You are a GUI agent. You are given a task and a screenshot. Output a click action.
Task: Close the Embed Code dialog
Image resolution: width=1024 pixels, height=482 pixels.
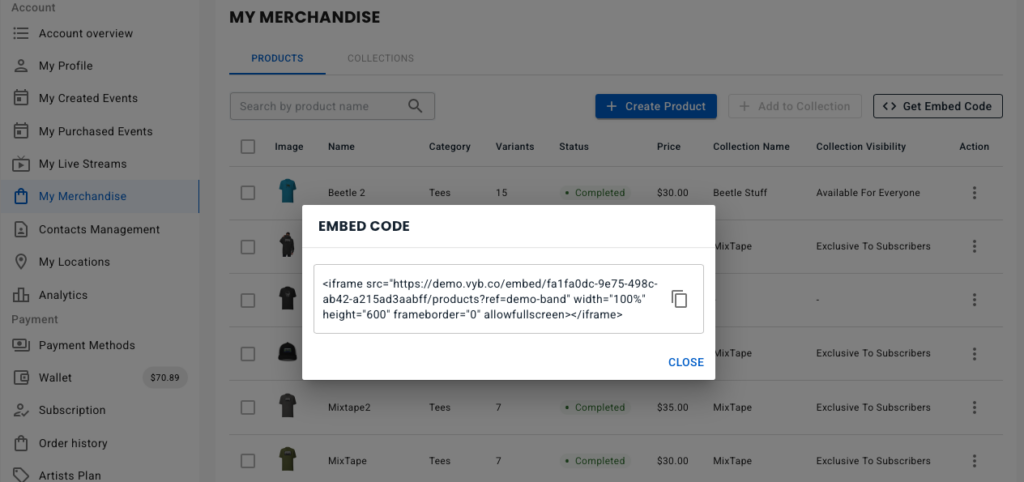686,362
